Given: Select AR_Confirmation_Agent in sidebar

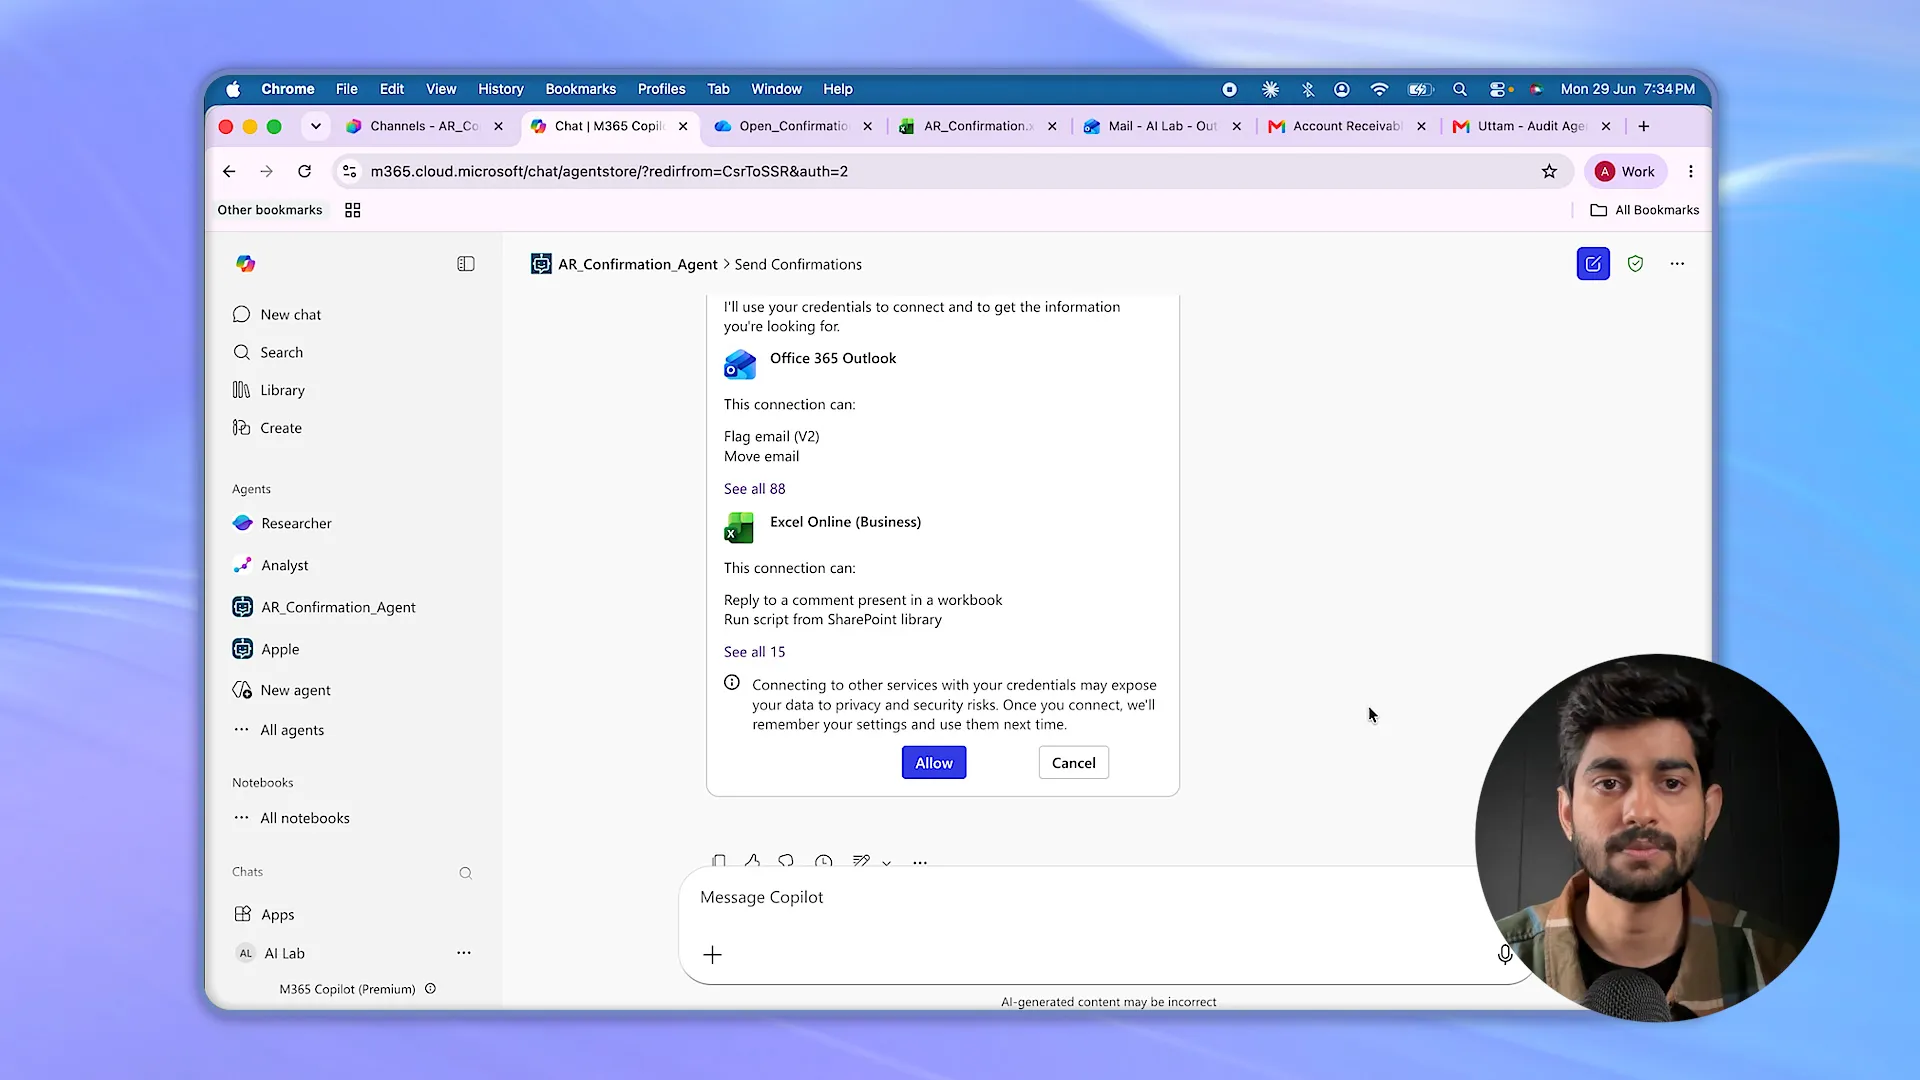Looking at the screenshot, I should point(324,607).
